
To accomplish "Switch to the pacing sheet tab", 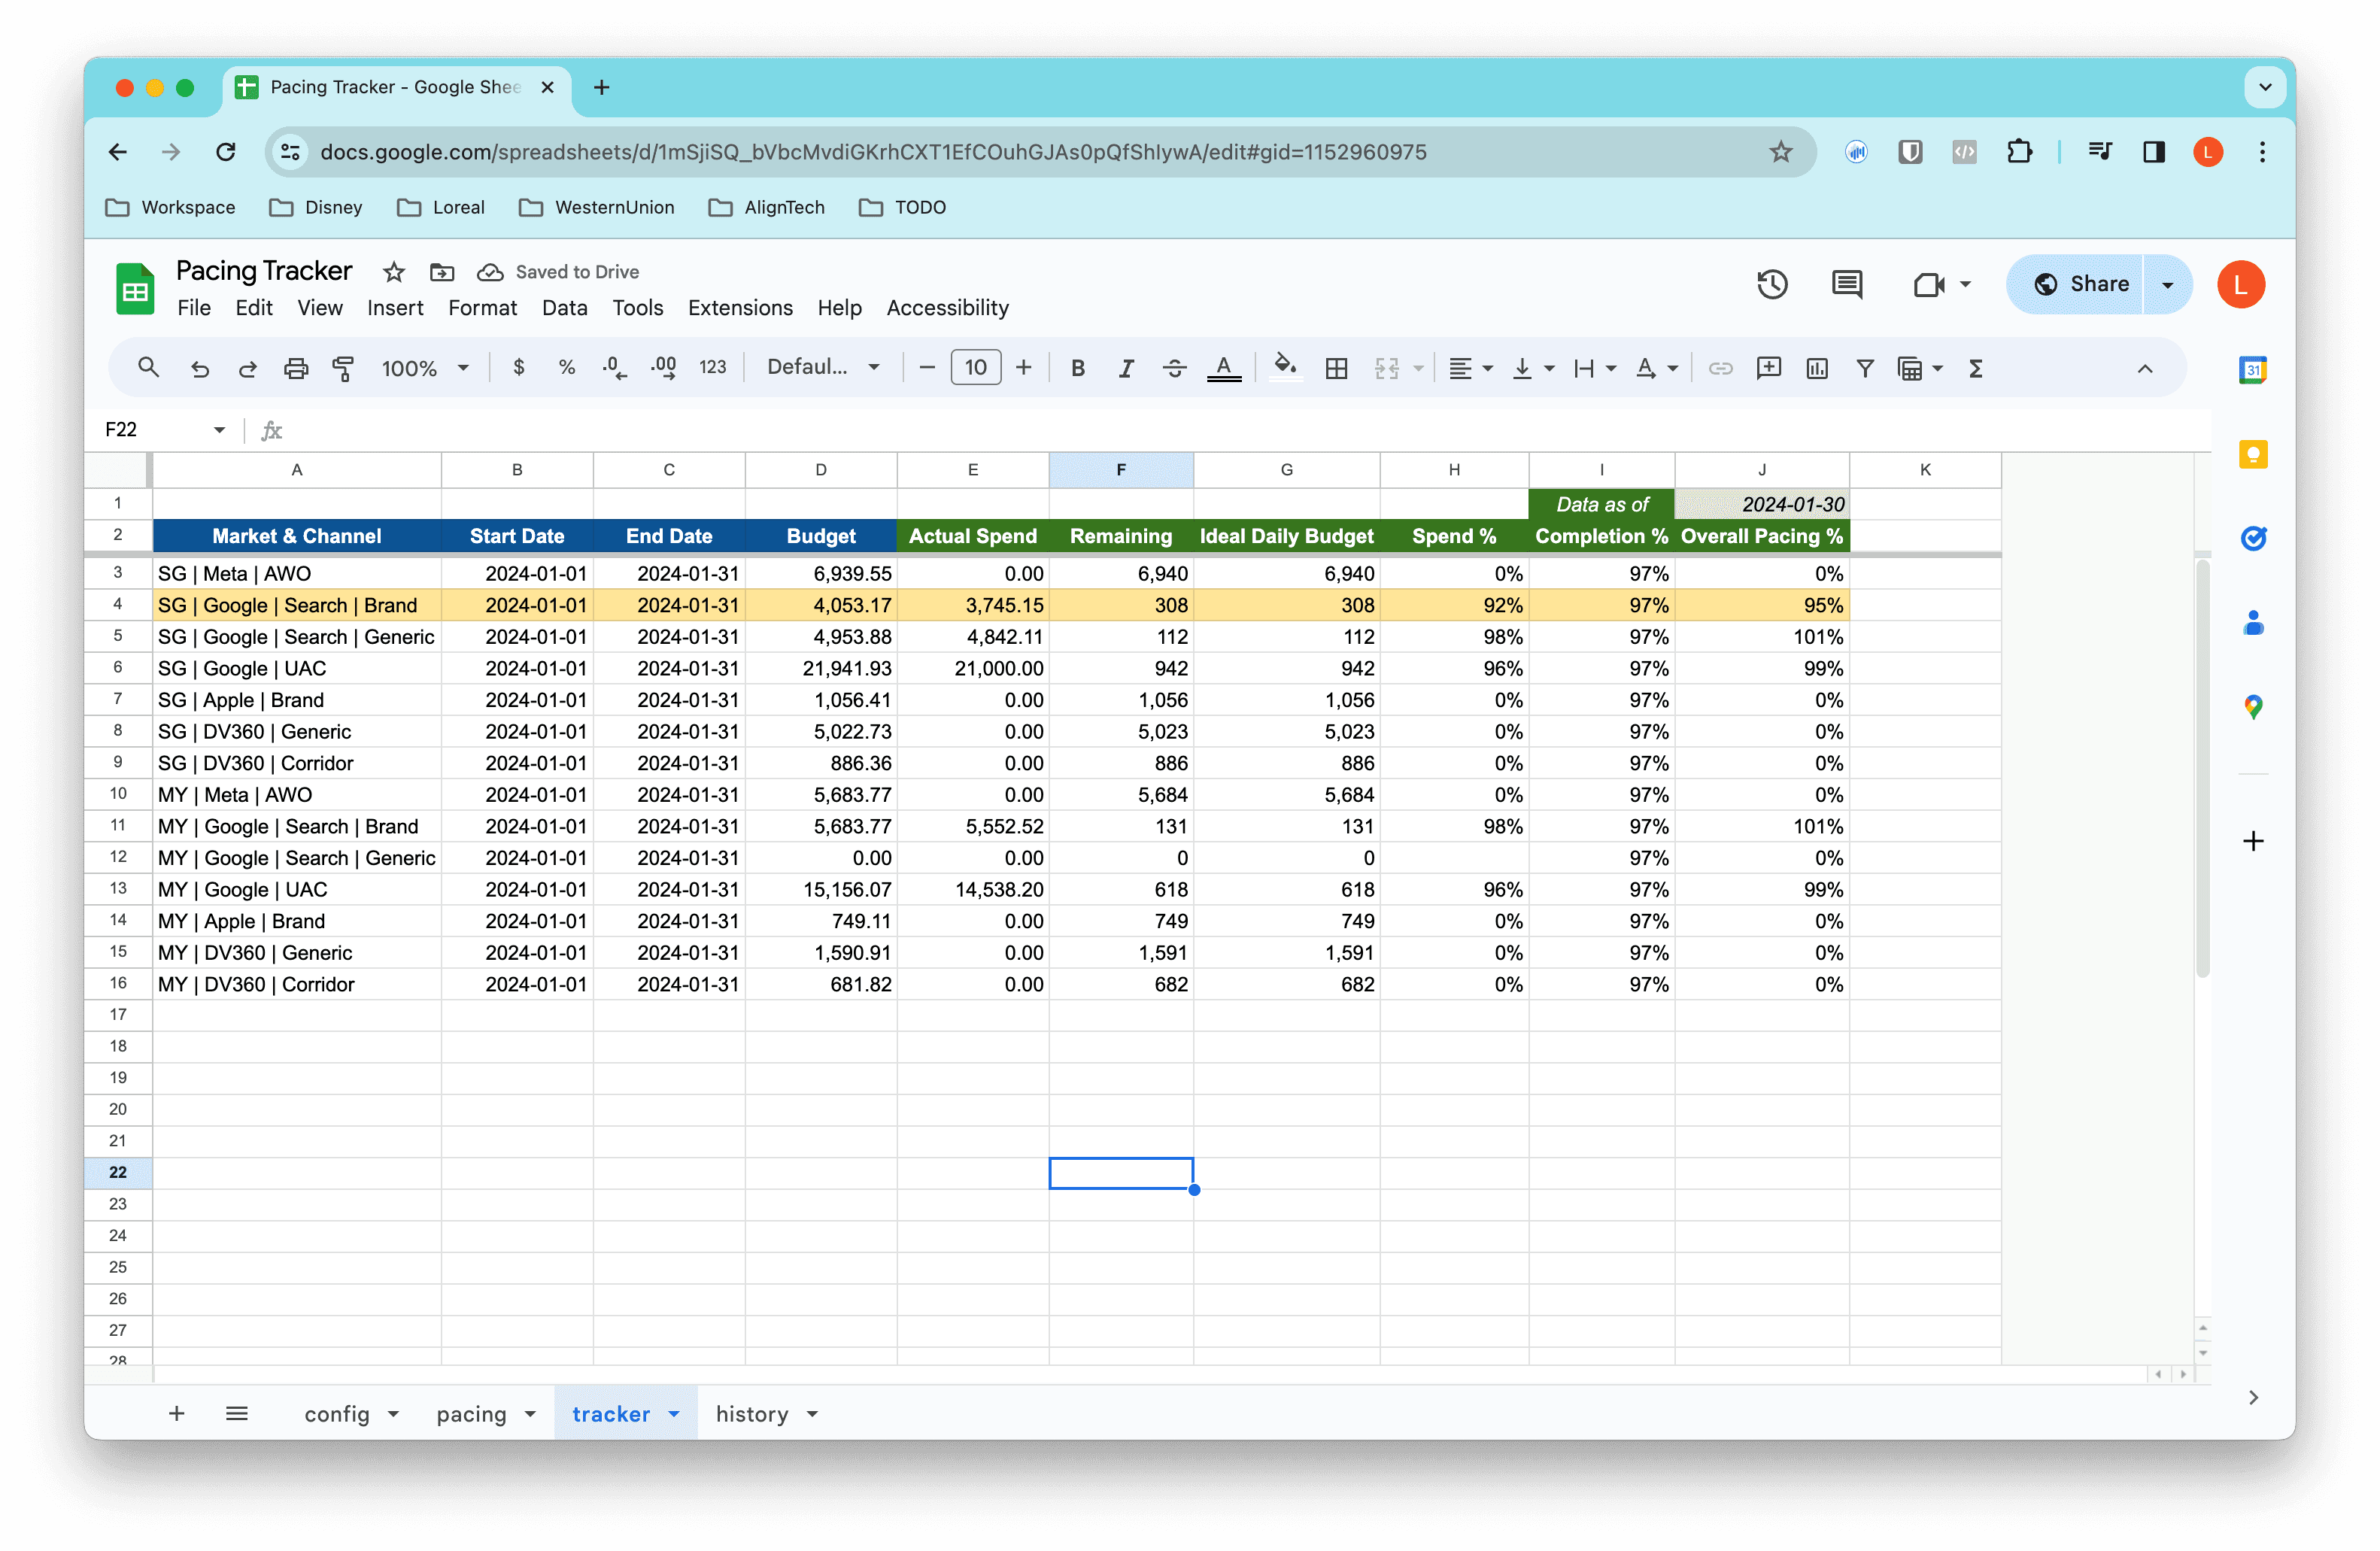I will pyautogui.click(x=471, y=1414).
